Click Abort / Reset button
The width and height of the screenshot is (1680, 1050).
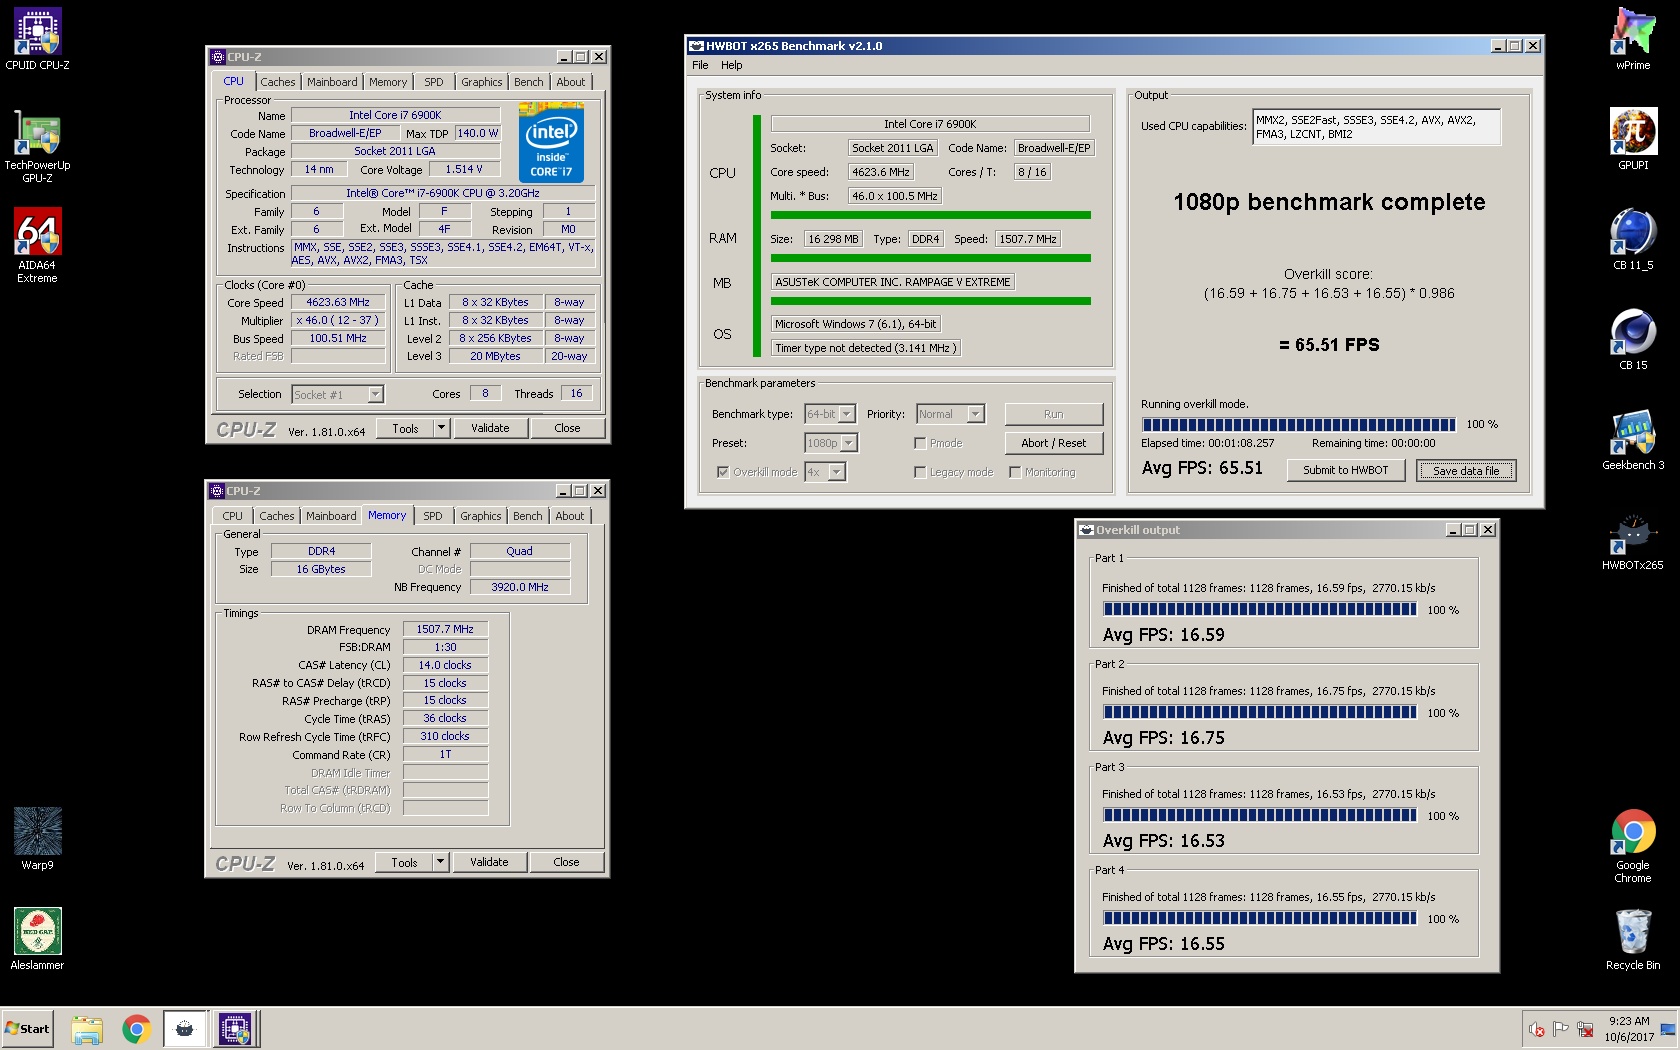tap(1053, 443)
